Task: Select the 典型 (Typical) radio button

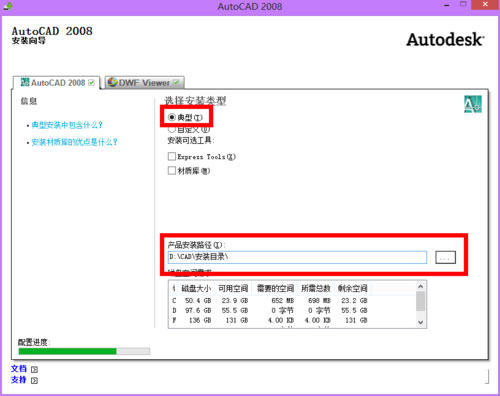Action: pyautogui.click(x=172, y=117)
